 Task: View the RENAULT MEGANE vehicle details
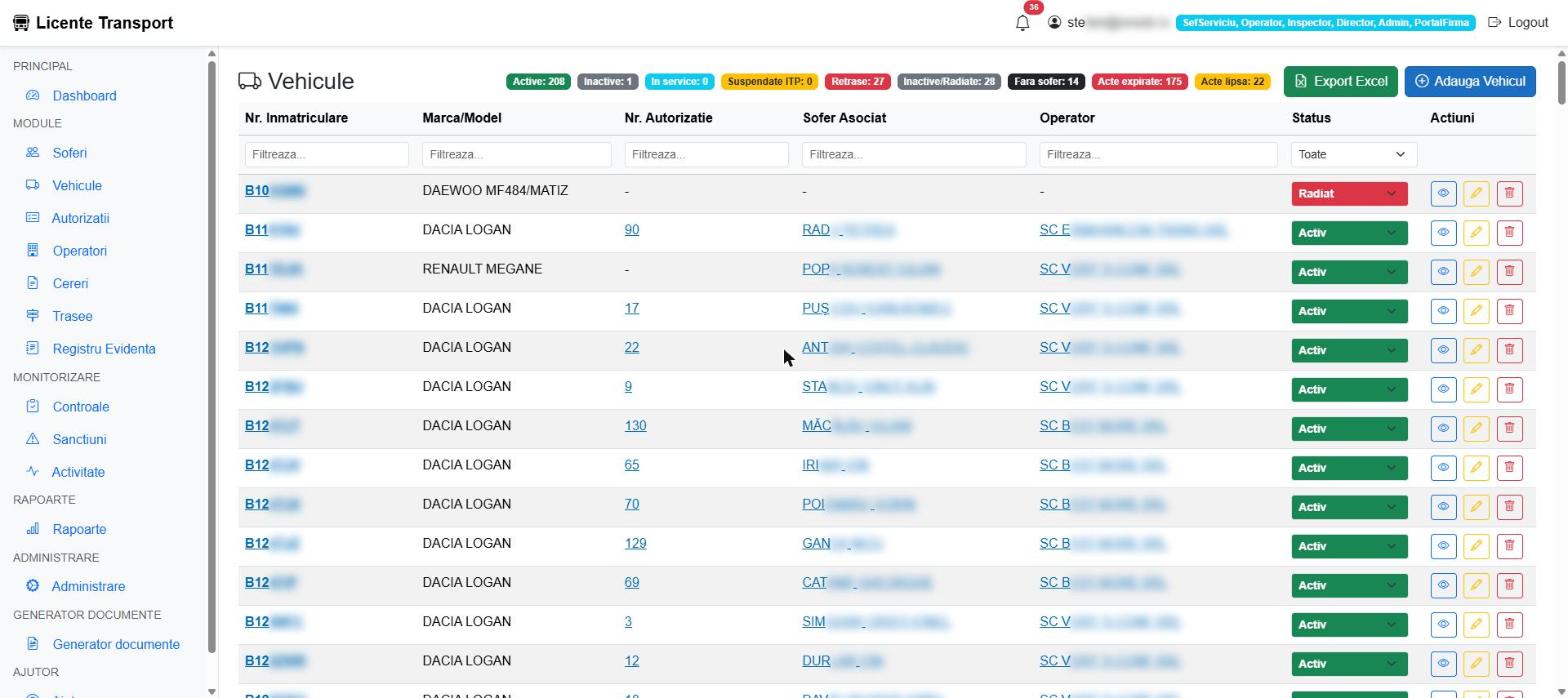point(1443,272)
